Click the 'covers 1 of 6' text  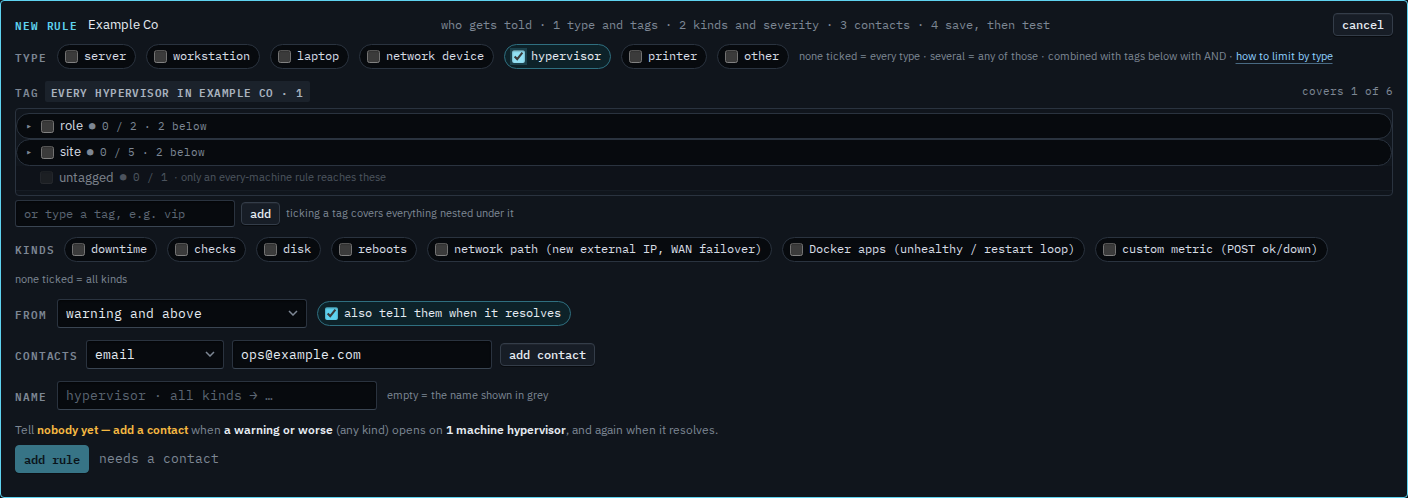tap(1347, 91)
